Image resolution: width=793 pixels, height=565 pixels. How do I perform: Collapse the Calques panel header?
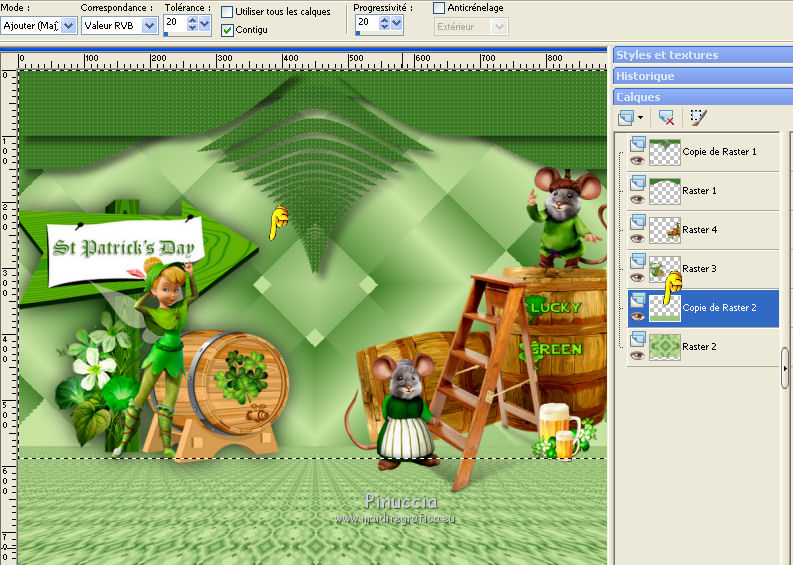(x=703, y=97)
